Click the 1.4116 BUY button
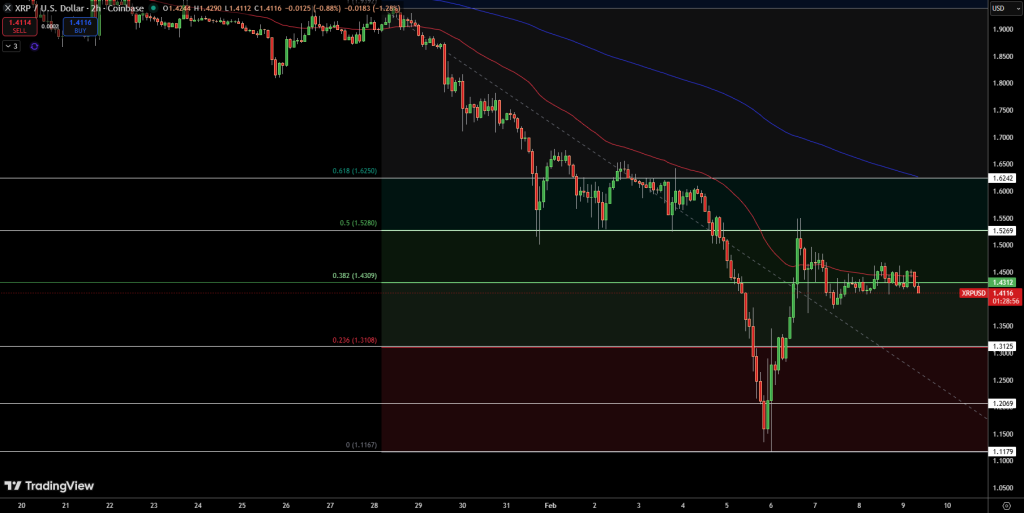Image resolution: width=1024 pixels, height=513 pixels. click(x=80, y=26)
